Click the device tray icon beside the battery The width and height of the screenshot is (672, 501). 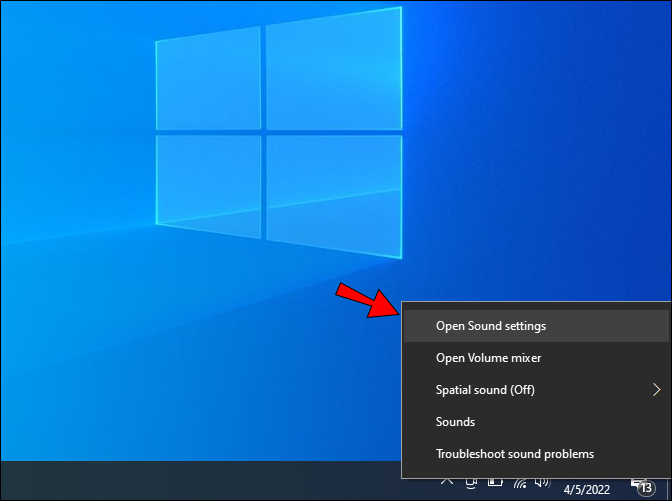click(x=471, y=483)
